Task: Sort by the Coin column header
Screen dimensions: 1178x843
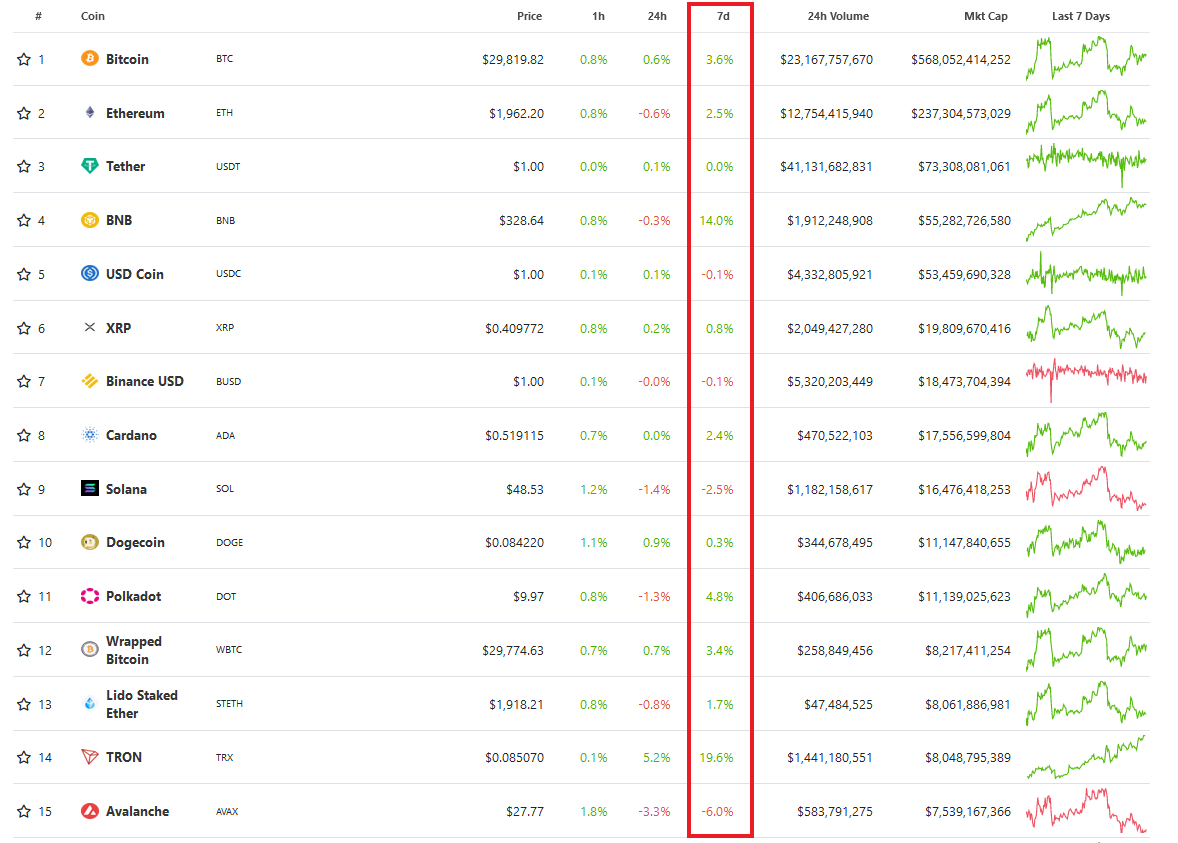Action: [x=92, y=16]
